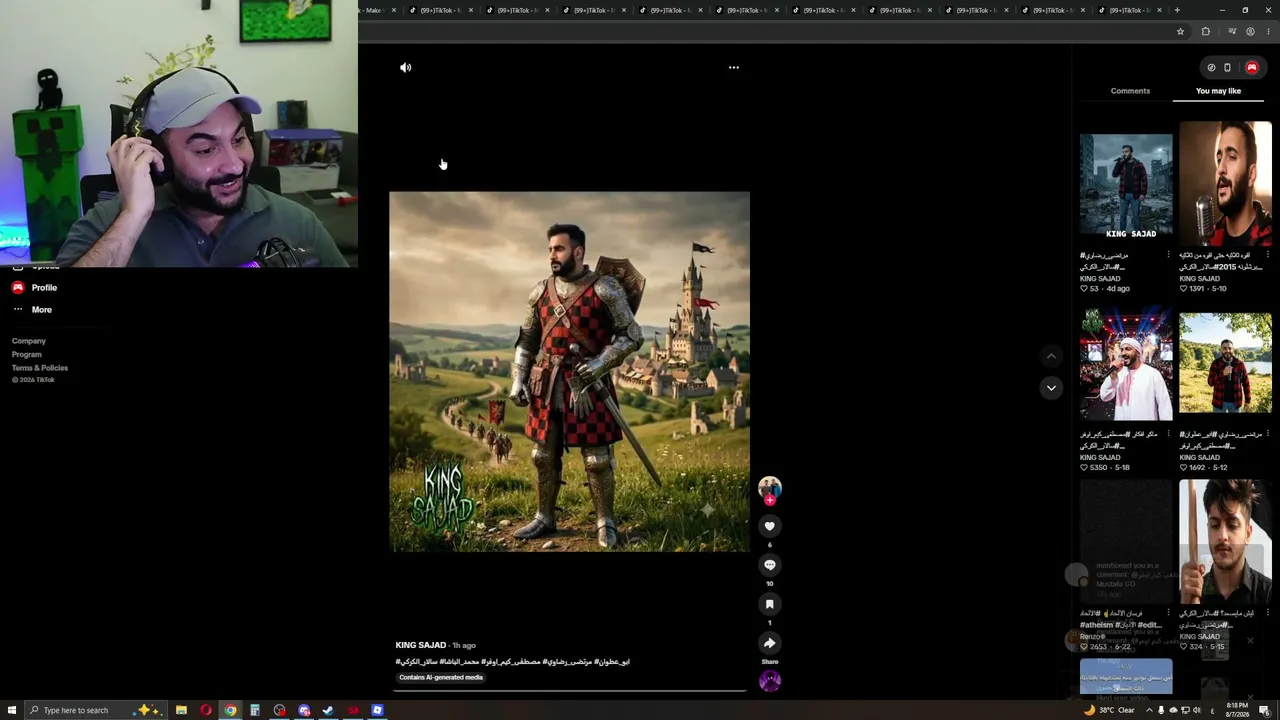This screenshot has height=720, width=1280.
Task: Switch to the rightmost TikTok browser tab
Action: [1128, 10]
